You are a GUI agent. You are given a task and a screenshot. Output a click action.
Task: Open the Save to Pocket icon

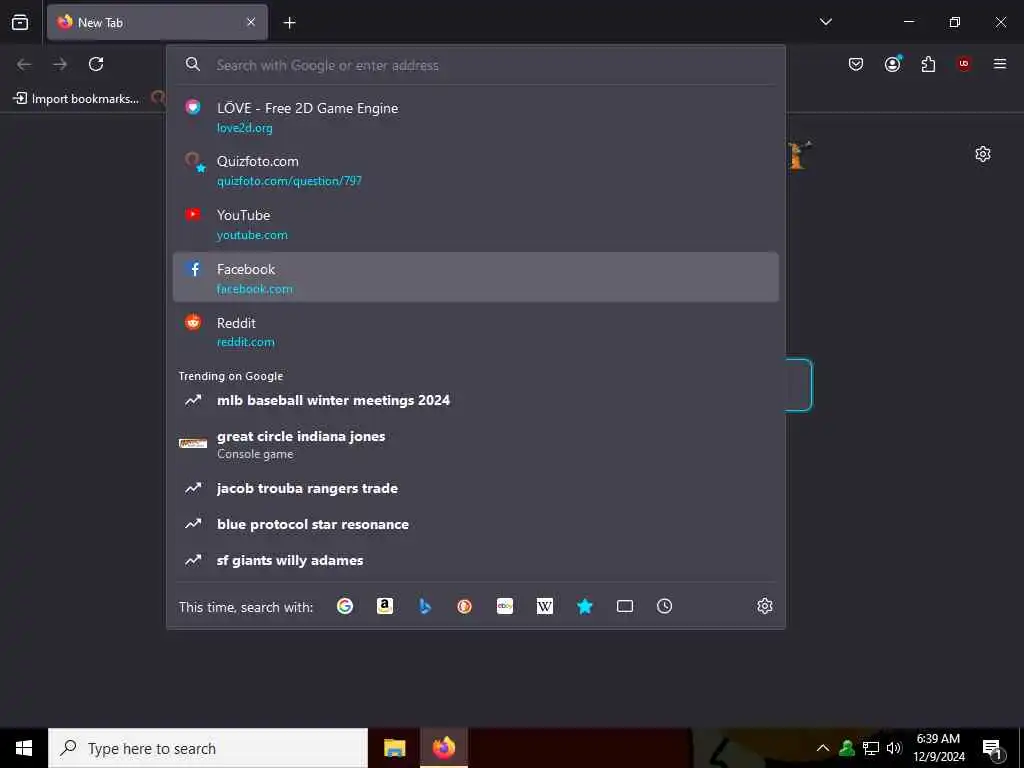856,64
